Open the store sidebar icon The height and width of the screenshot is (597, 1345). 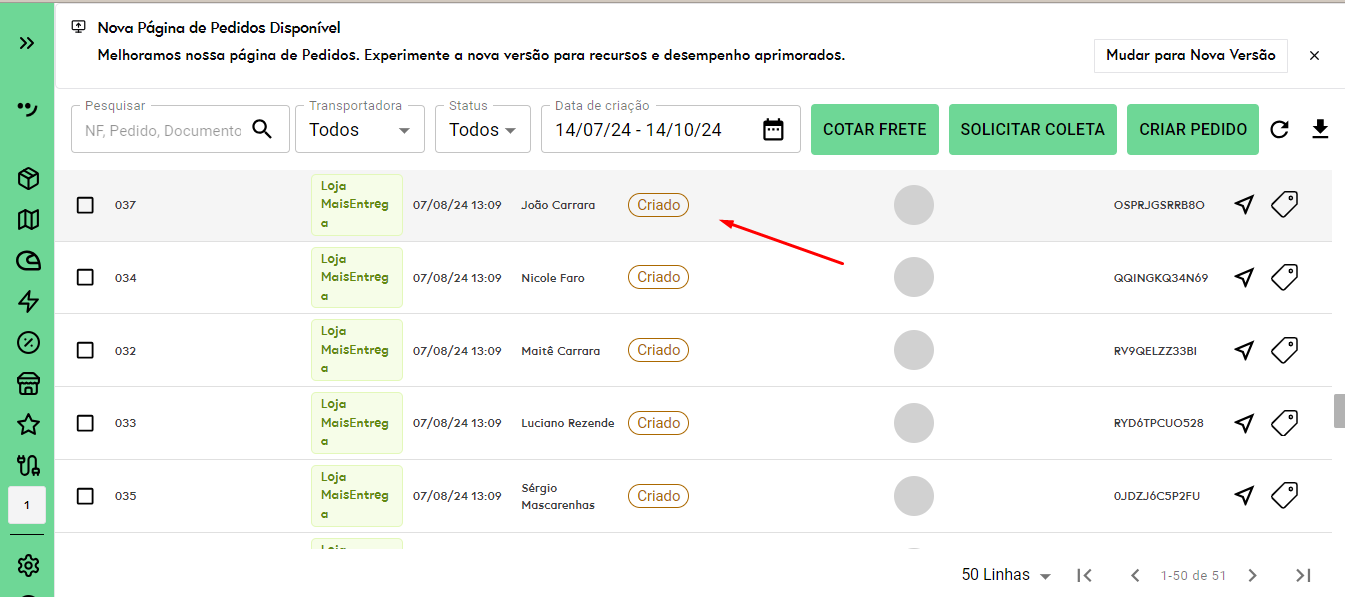point(28,383)
